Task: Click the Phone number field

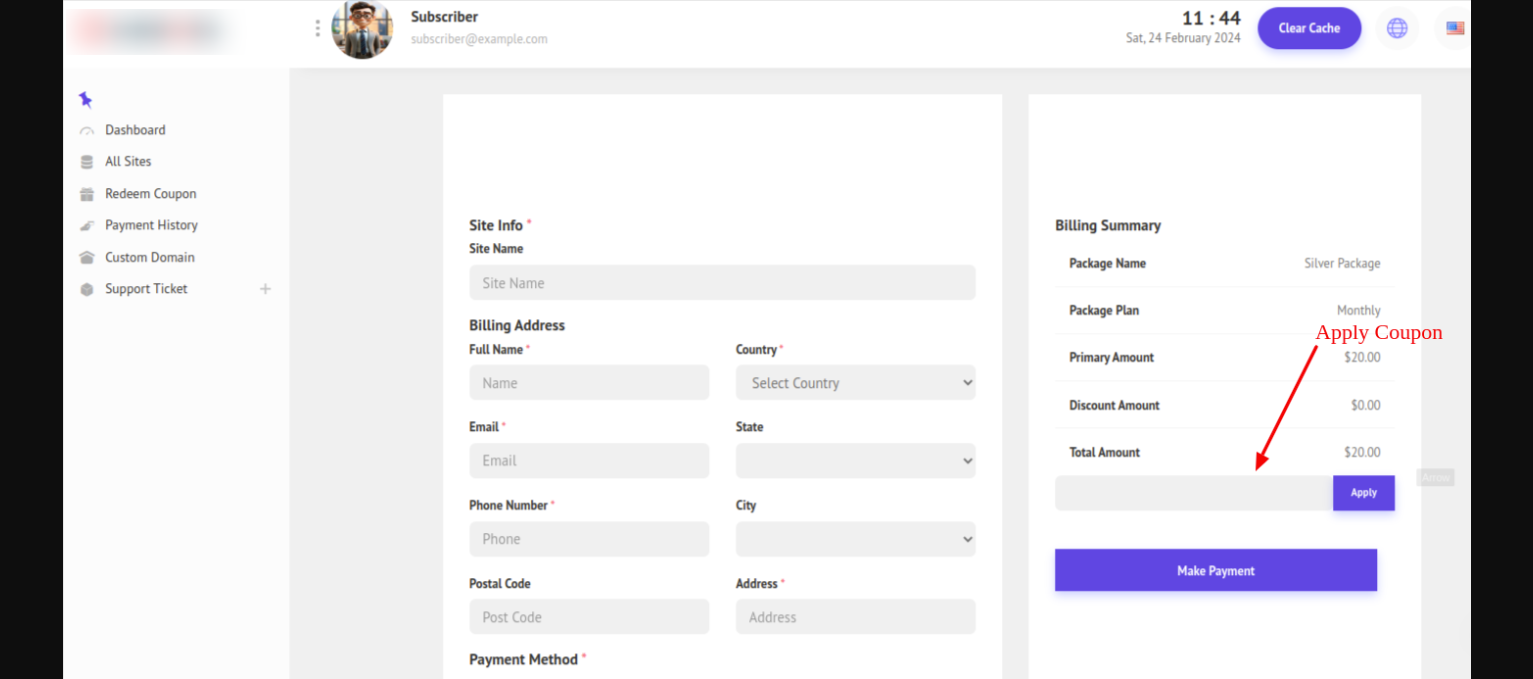Action: coord(589,539)
